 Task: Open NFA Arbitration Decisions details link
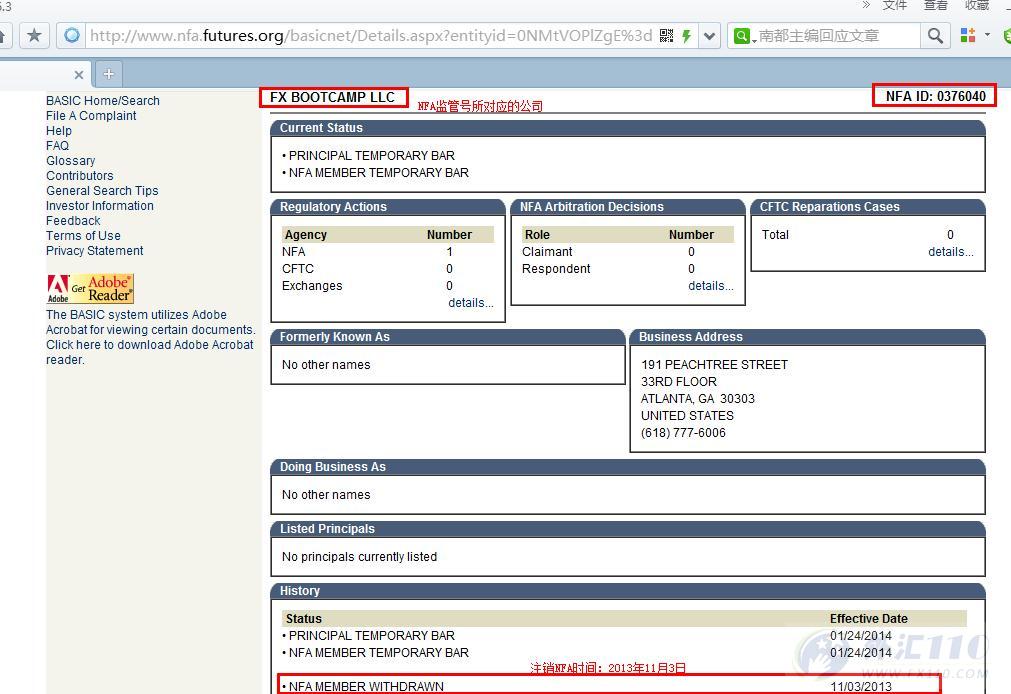(x=711, y=286)
